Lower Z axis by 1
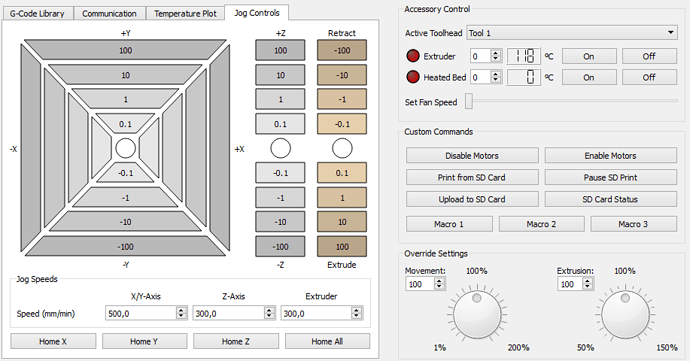The image size is (690, 361). click(x=280, y=198)
